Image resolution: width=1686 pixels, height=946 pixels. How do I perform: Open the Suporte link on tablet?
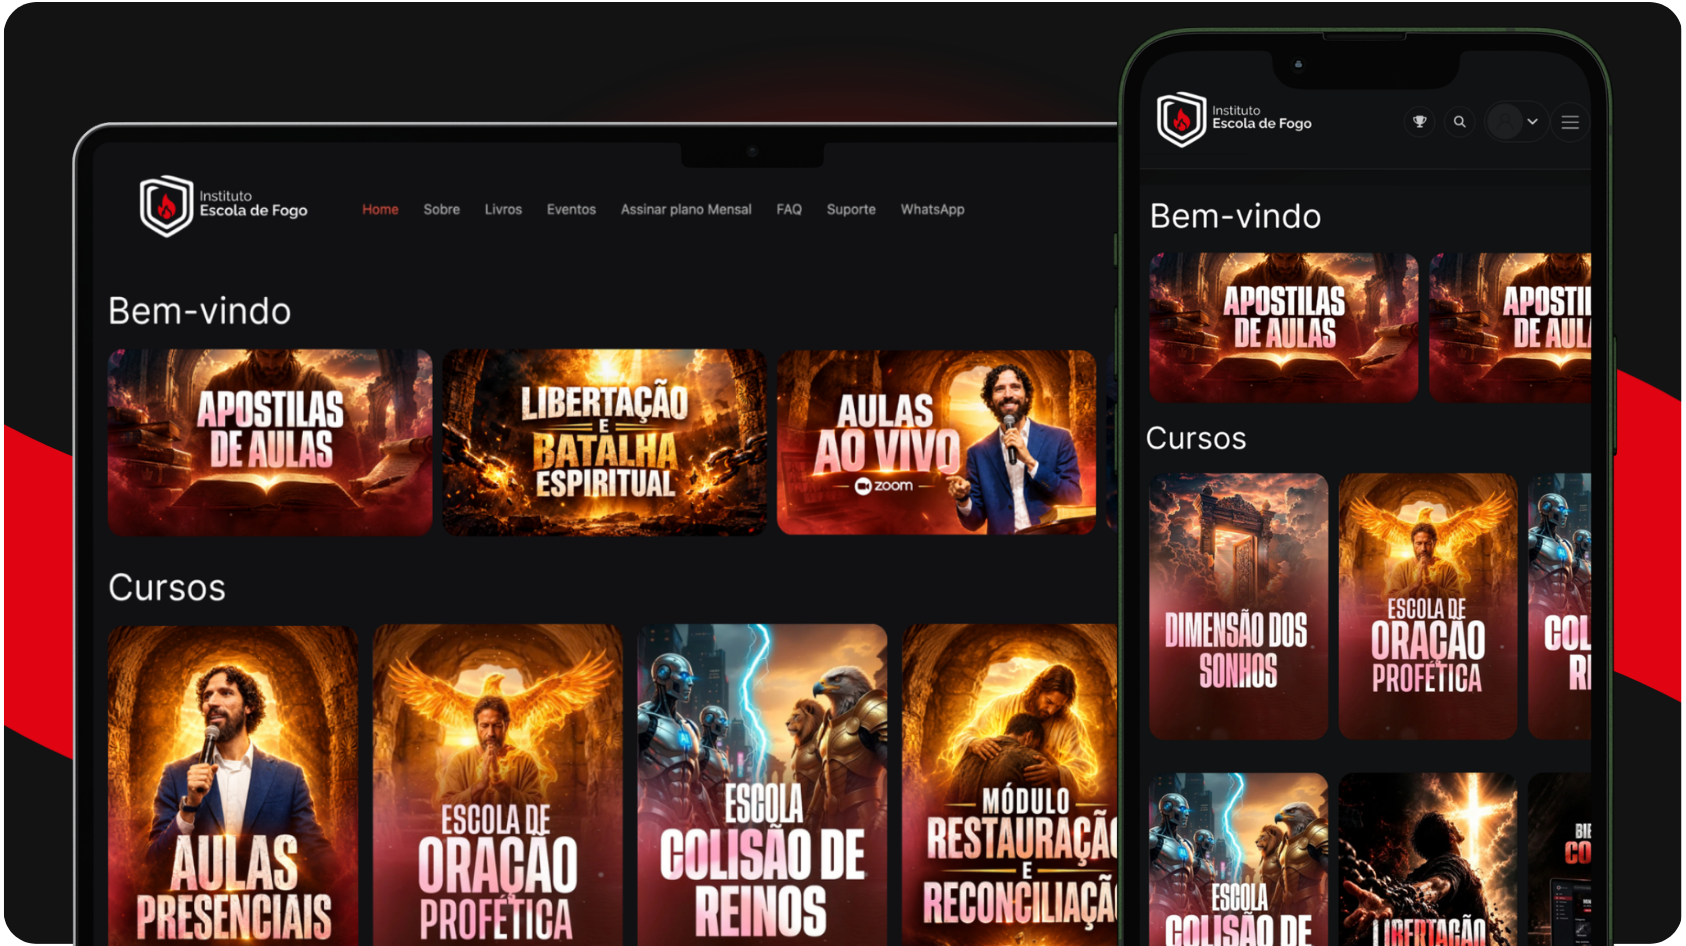pos(851,209)
